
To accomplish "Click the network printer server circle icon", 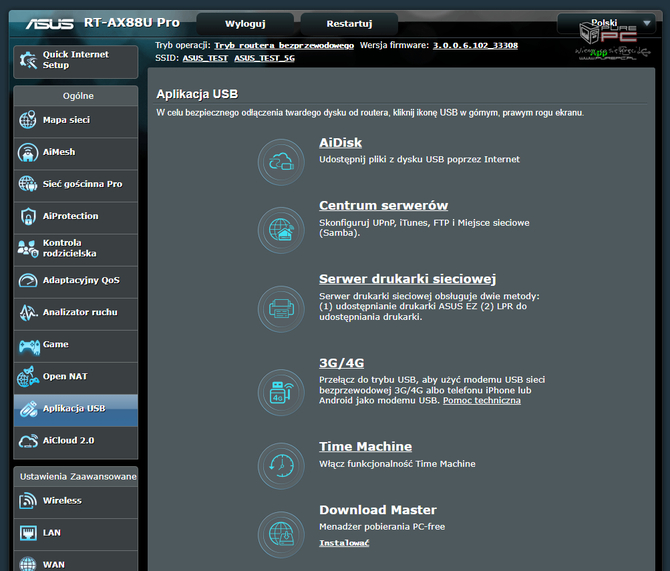I will coord(281,309).
